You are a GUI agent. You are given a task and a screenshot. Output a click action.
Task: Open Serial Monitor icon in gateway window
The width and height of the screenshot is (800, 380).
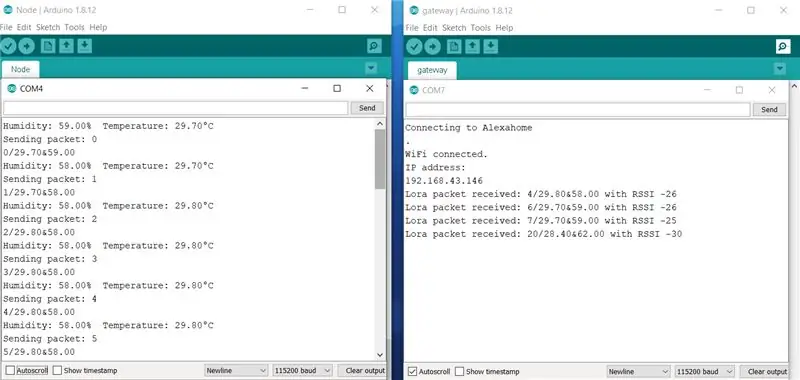pos(783,47)
